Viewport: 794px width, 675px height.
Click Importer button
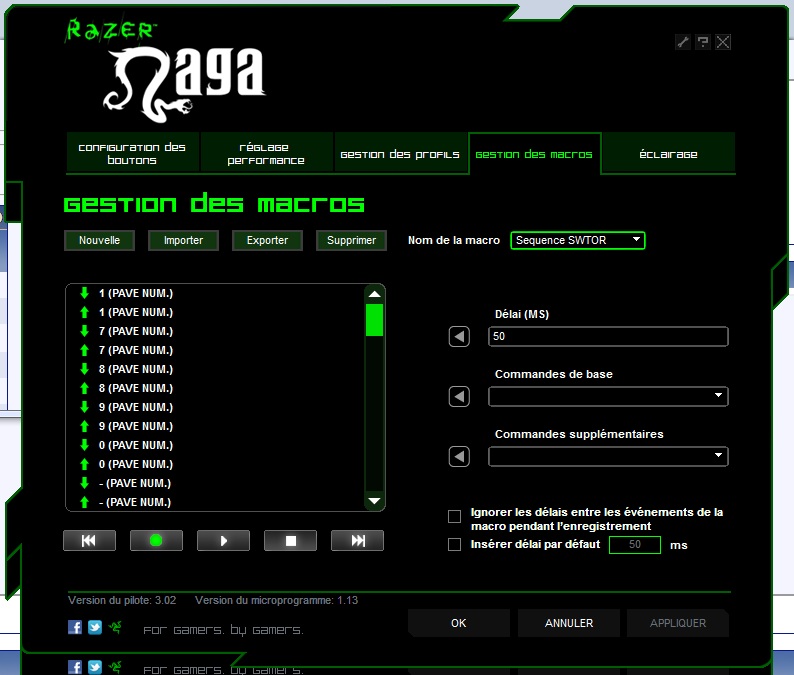(183, 241)
